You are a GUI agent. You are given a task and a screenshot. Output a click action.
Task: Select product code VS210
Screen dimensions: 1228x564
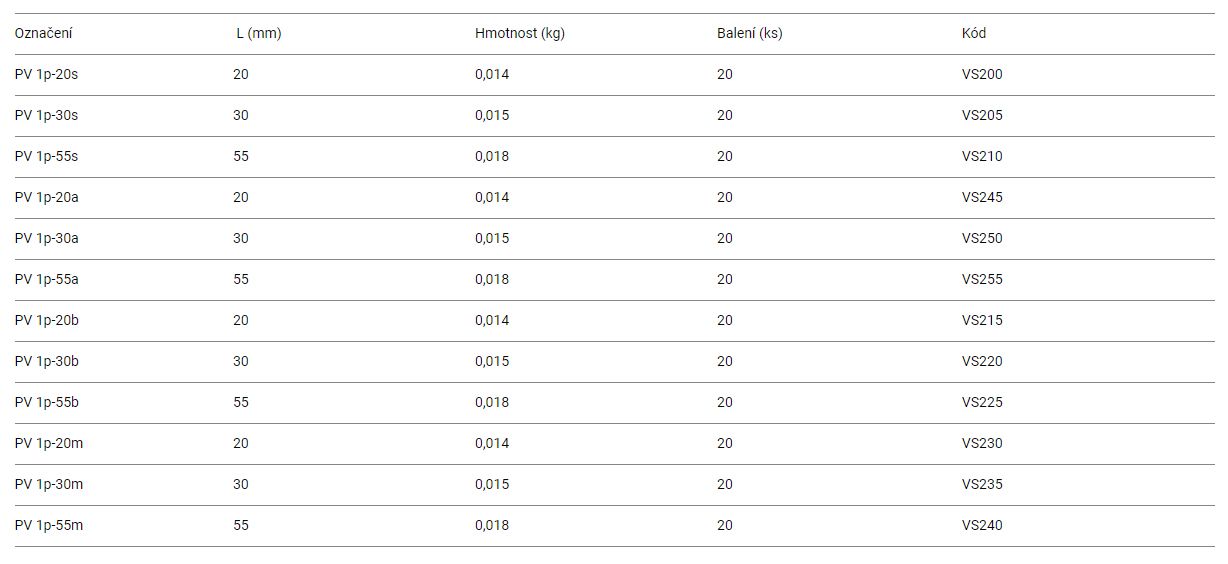pyautogui.click(x=982, y=156)
